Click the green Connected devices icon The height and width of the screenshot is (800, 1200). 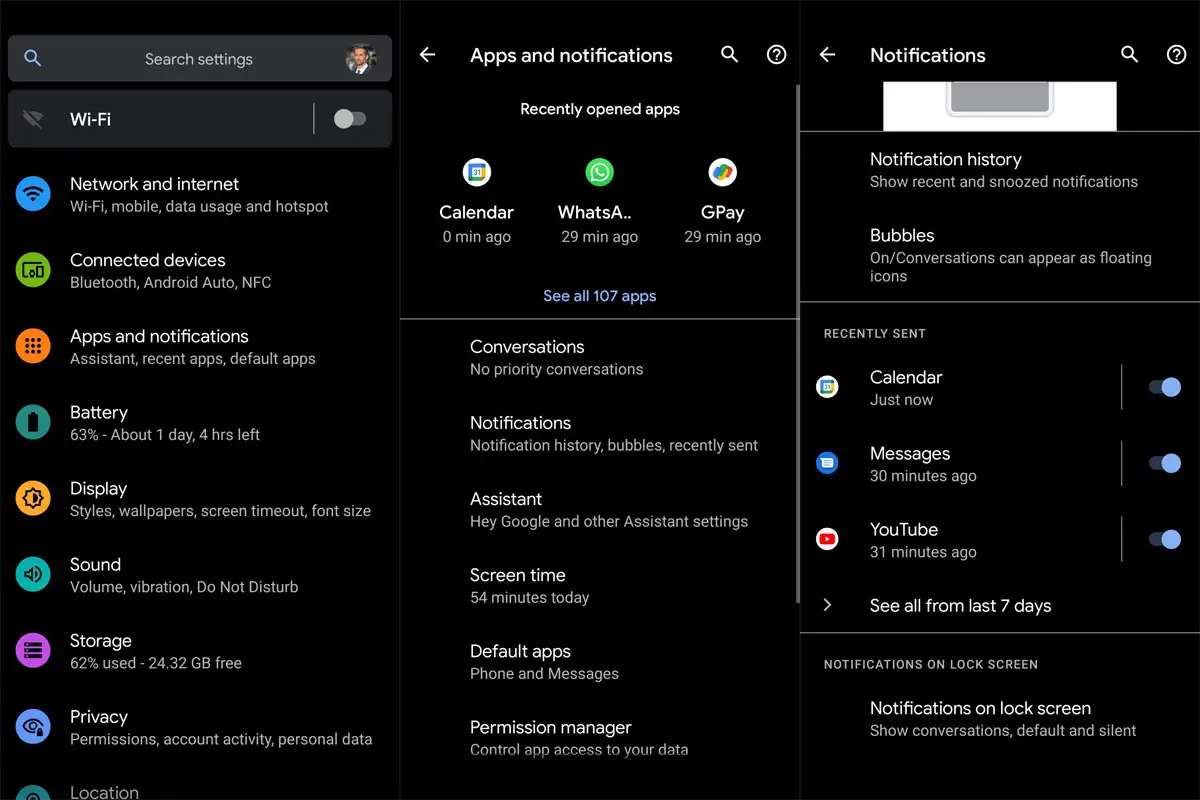coord(33,270)
